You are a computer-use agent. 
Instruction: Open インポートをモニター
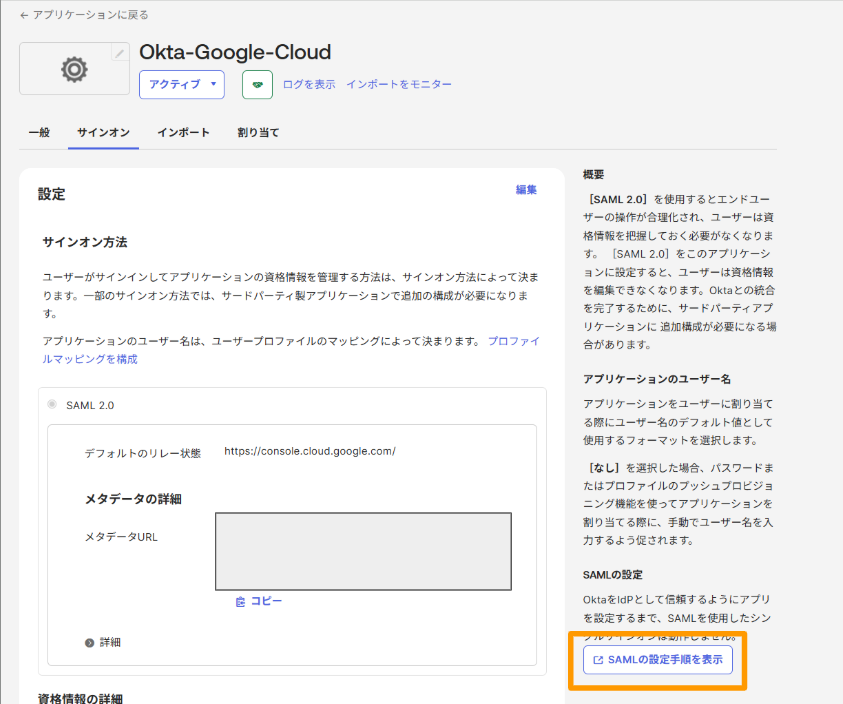pyautogui.click(x=399, y=85)
